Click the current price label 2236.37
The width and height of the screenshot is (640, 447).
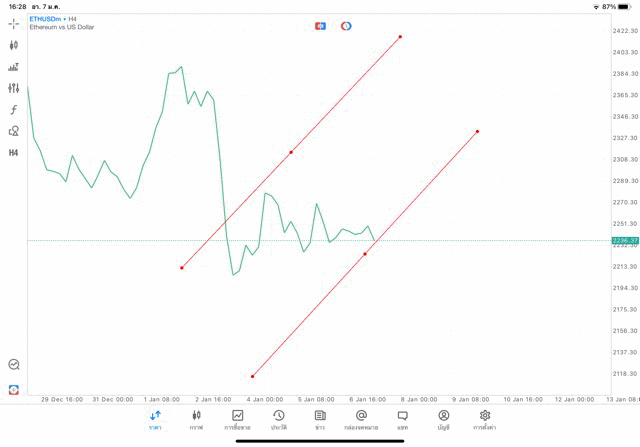[626, 241]
